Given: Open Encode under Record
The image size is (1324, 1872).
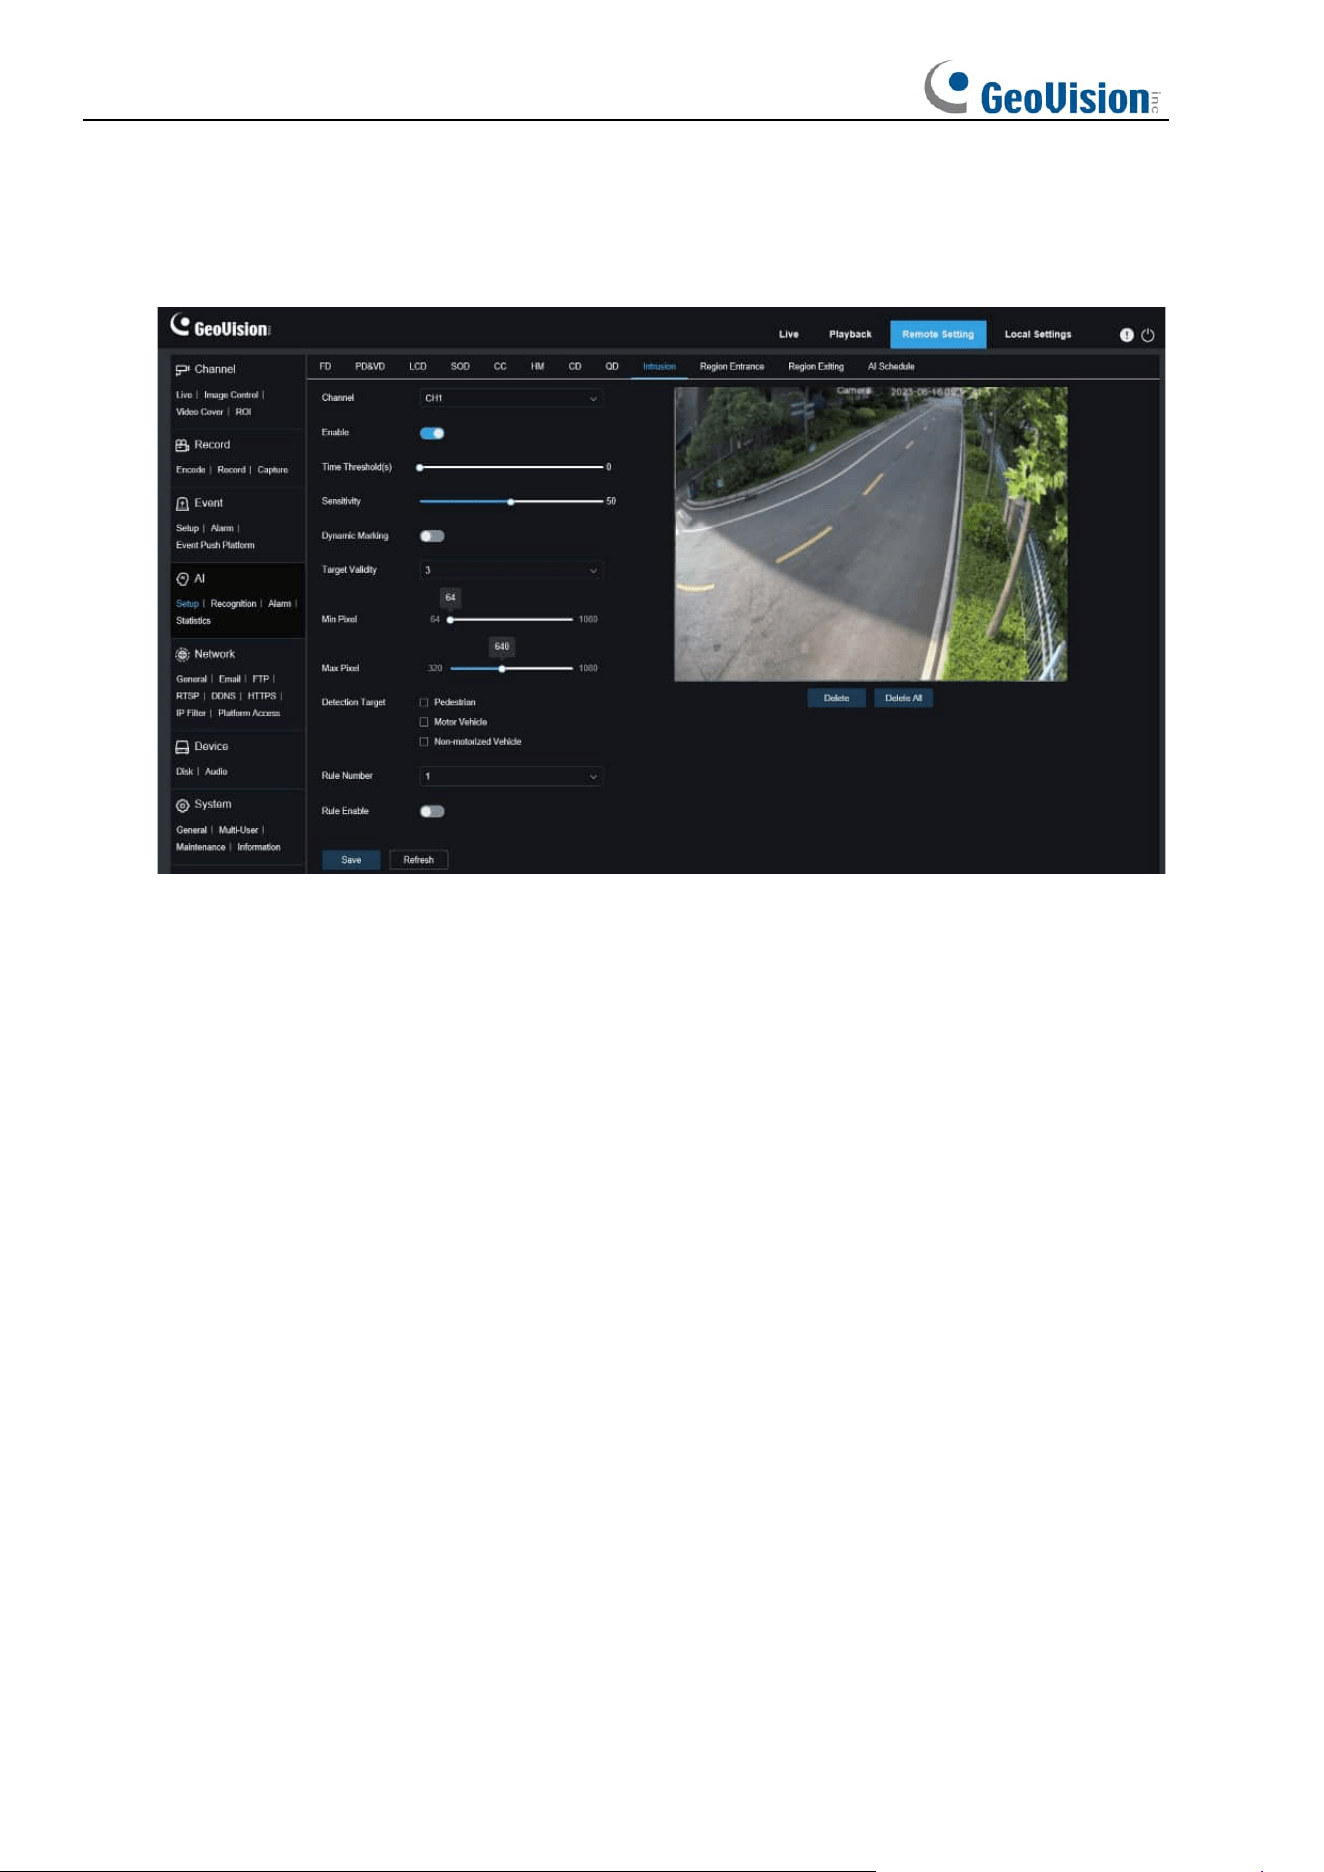Looking at the screenshot, I should (x=190, y=470).
